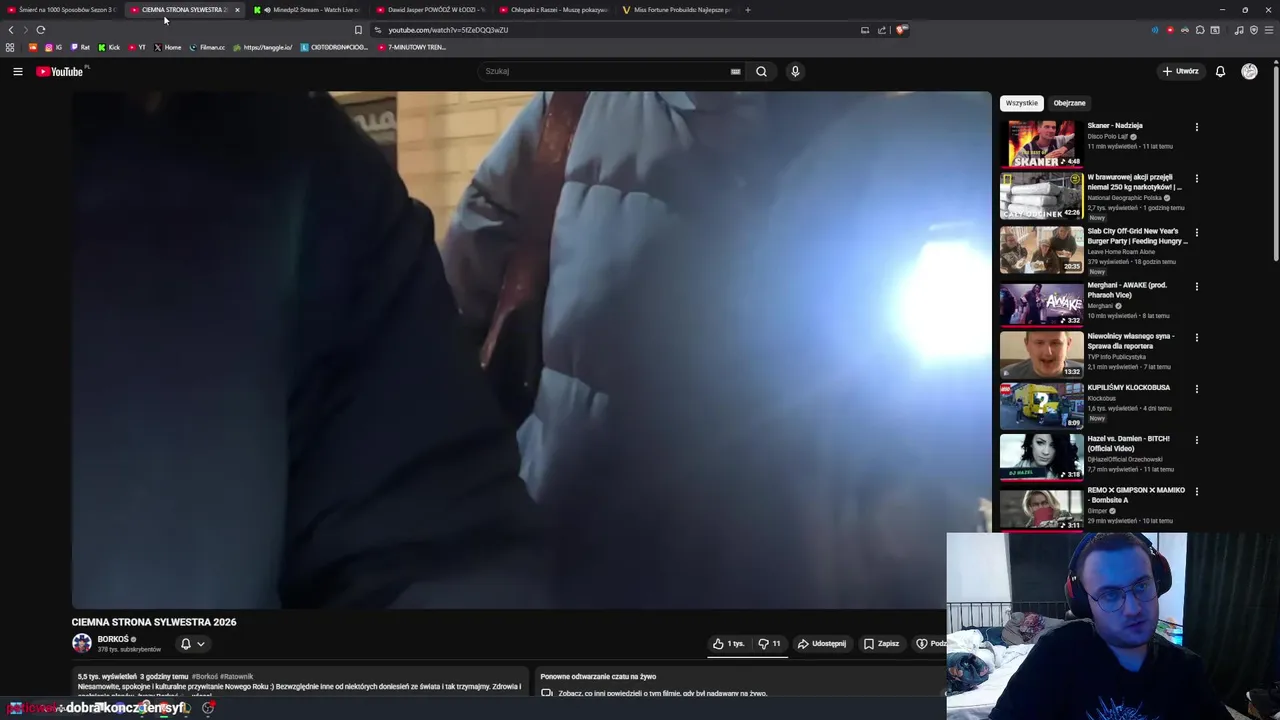Open the KUPILIŚMY KLOCKOBUSA thumbnail
The height and width of the screenshot is (720, 1280).
click(x=1041, y=405)
